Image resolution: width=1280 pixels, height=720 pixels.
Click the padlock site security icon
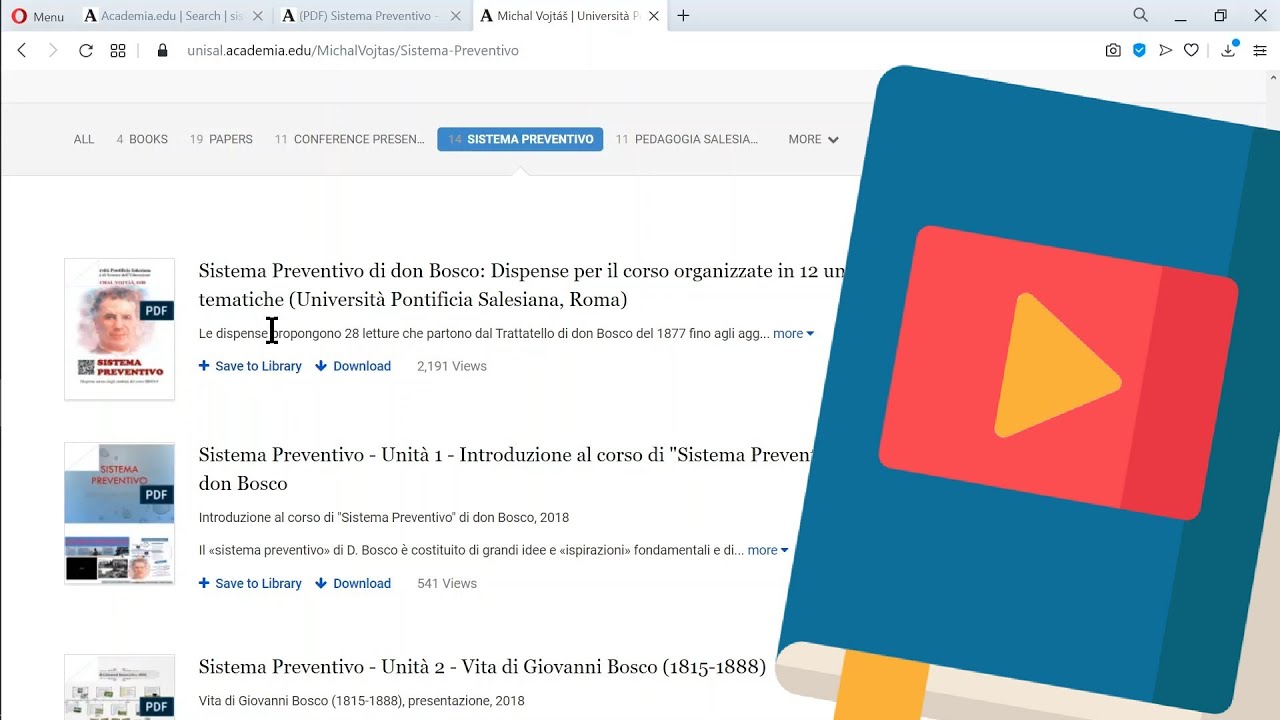click(x=163, y=50)
